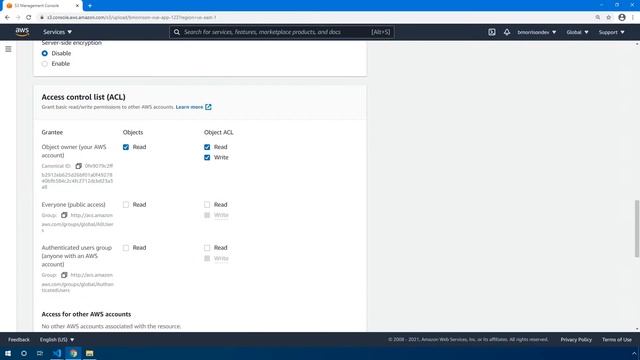
Task: Open the Global region dropdown
Action: point(577,32)
